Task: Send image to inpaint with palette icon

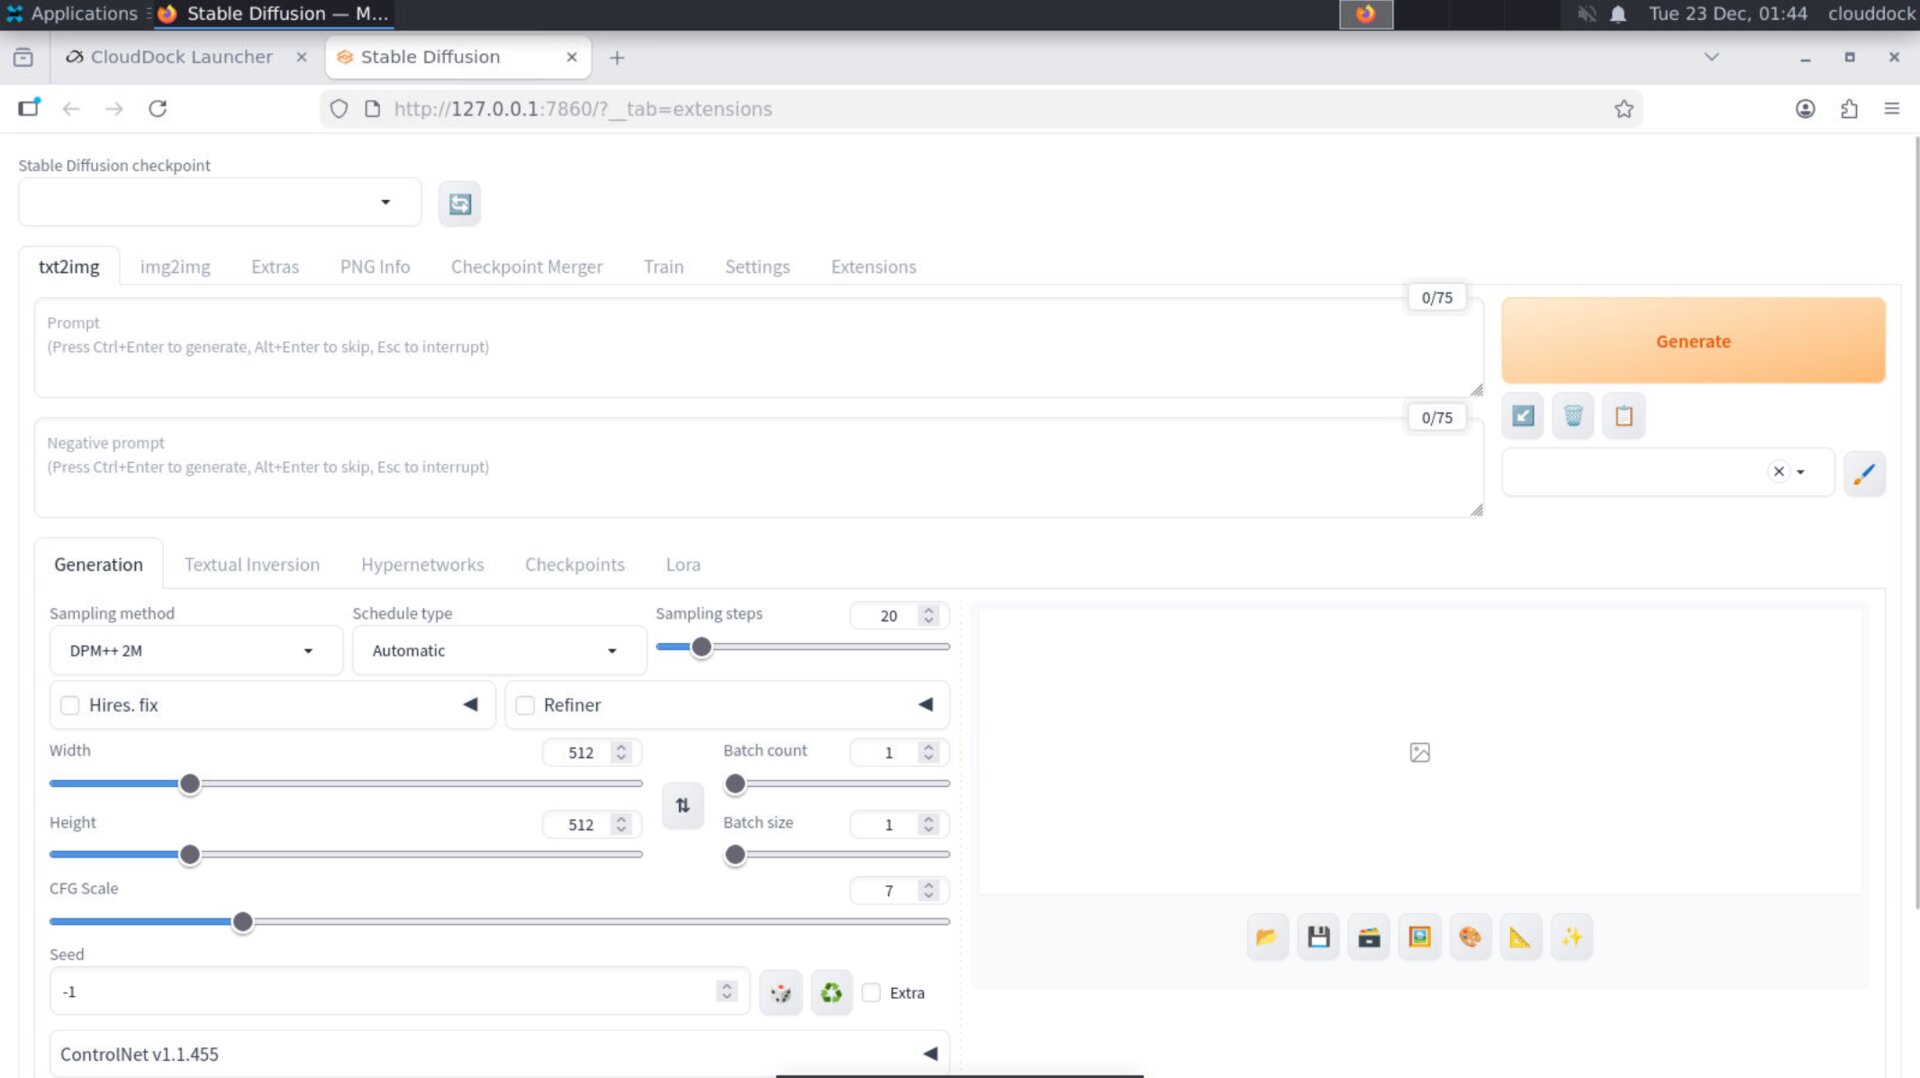Action: tap(1470, 936)
